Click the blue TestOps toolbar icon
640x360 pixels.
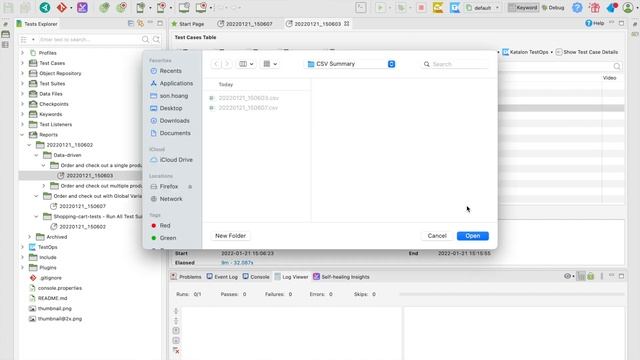[455, 7]
